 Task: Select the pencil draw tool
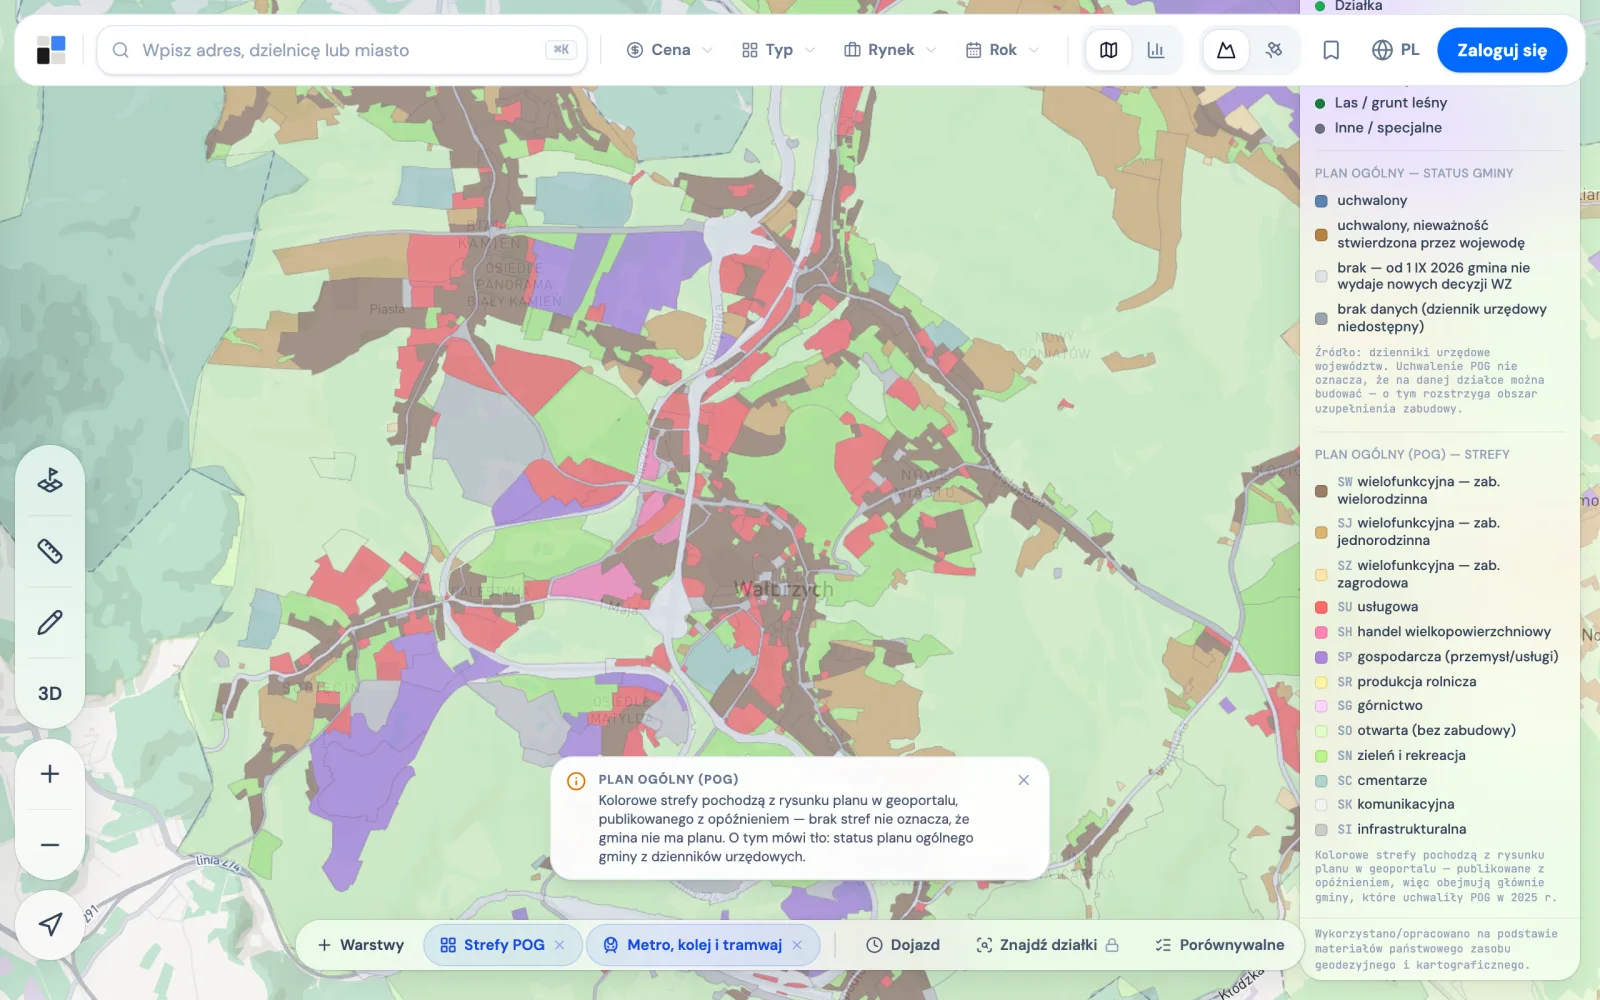coord(50,622)
